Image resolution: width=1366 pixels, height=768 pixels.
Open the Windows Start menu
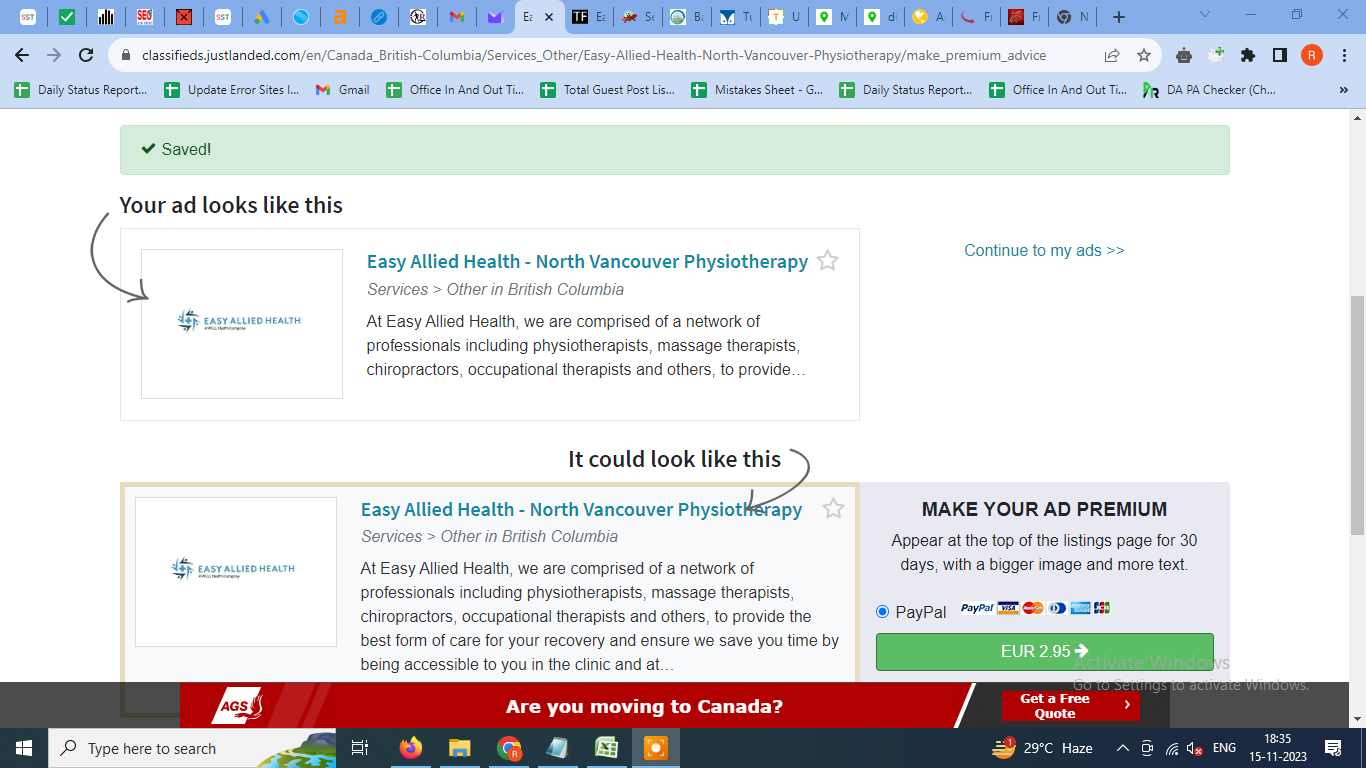point(23,748)
